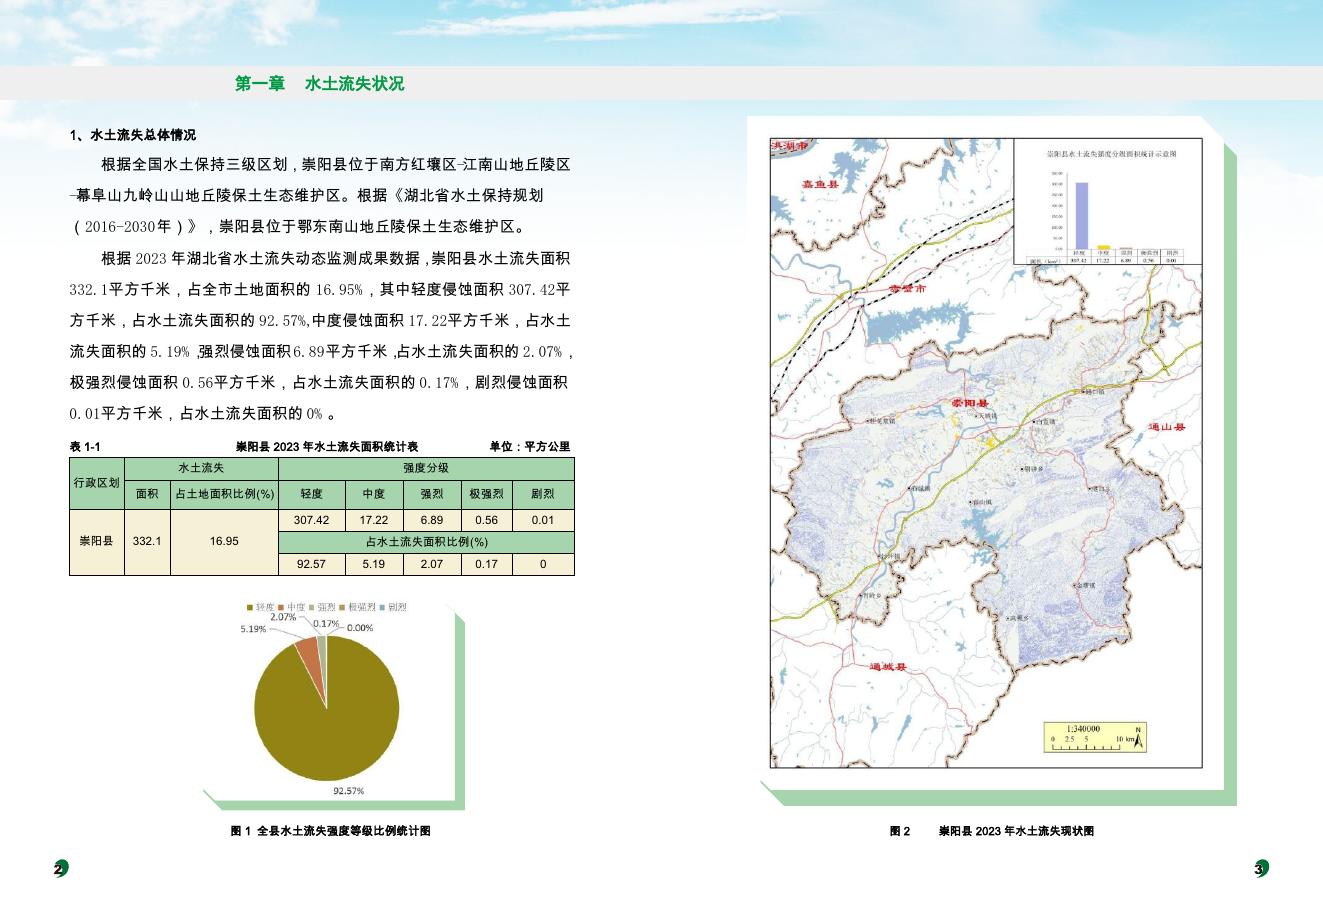Select the 中度 column header in the table
Viewport: 1323px width, 904px height.
(374, 494)
